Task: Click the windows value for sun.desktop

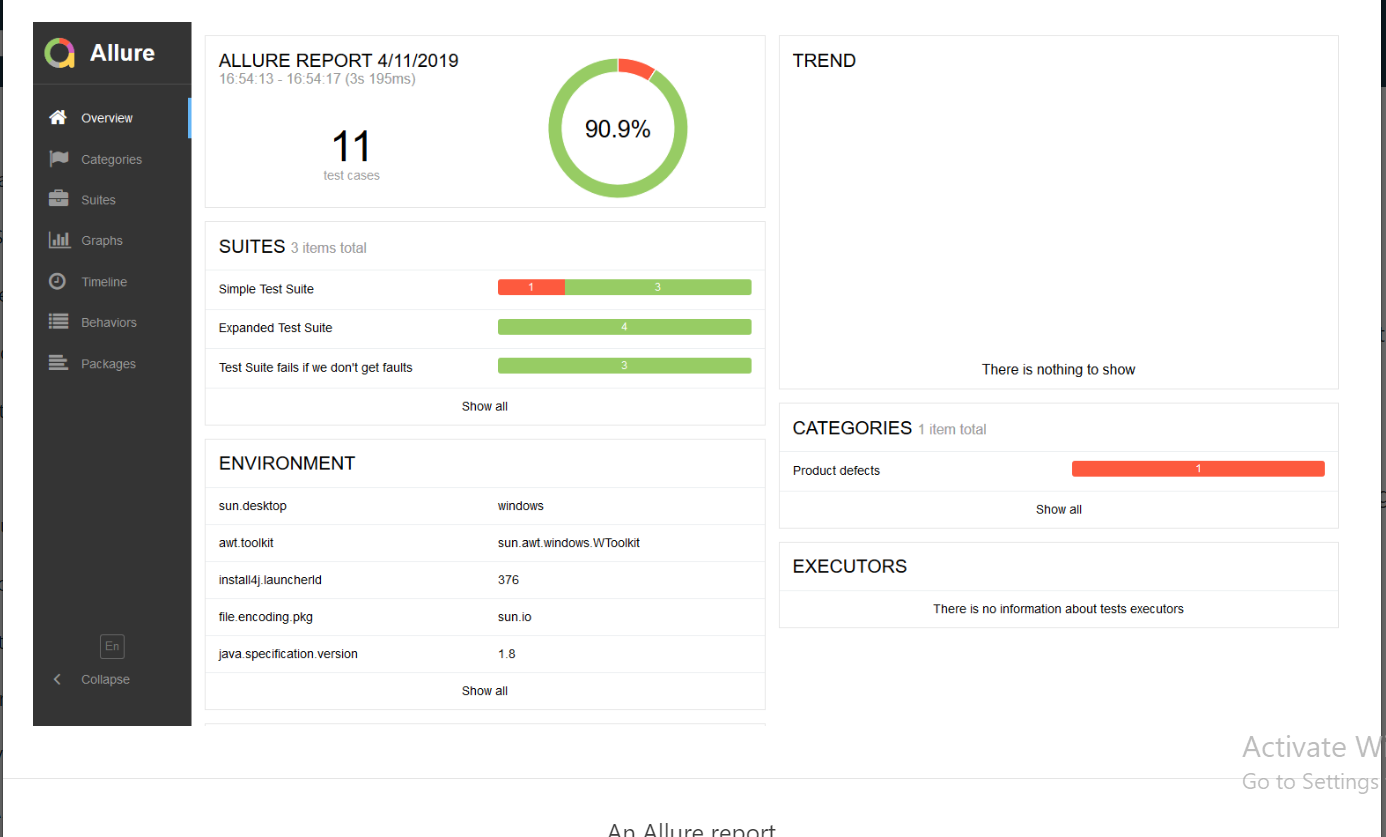Action: pos(521,506)
